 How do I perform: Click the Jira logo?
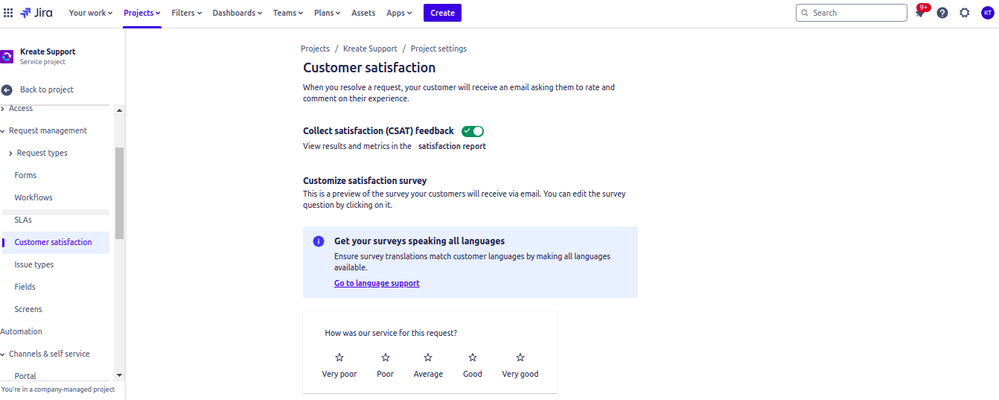(36, 13)
